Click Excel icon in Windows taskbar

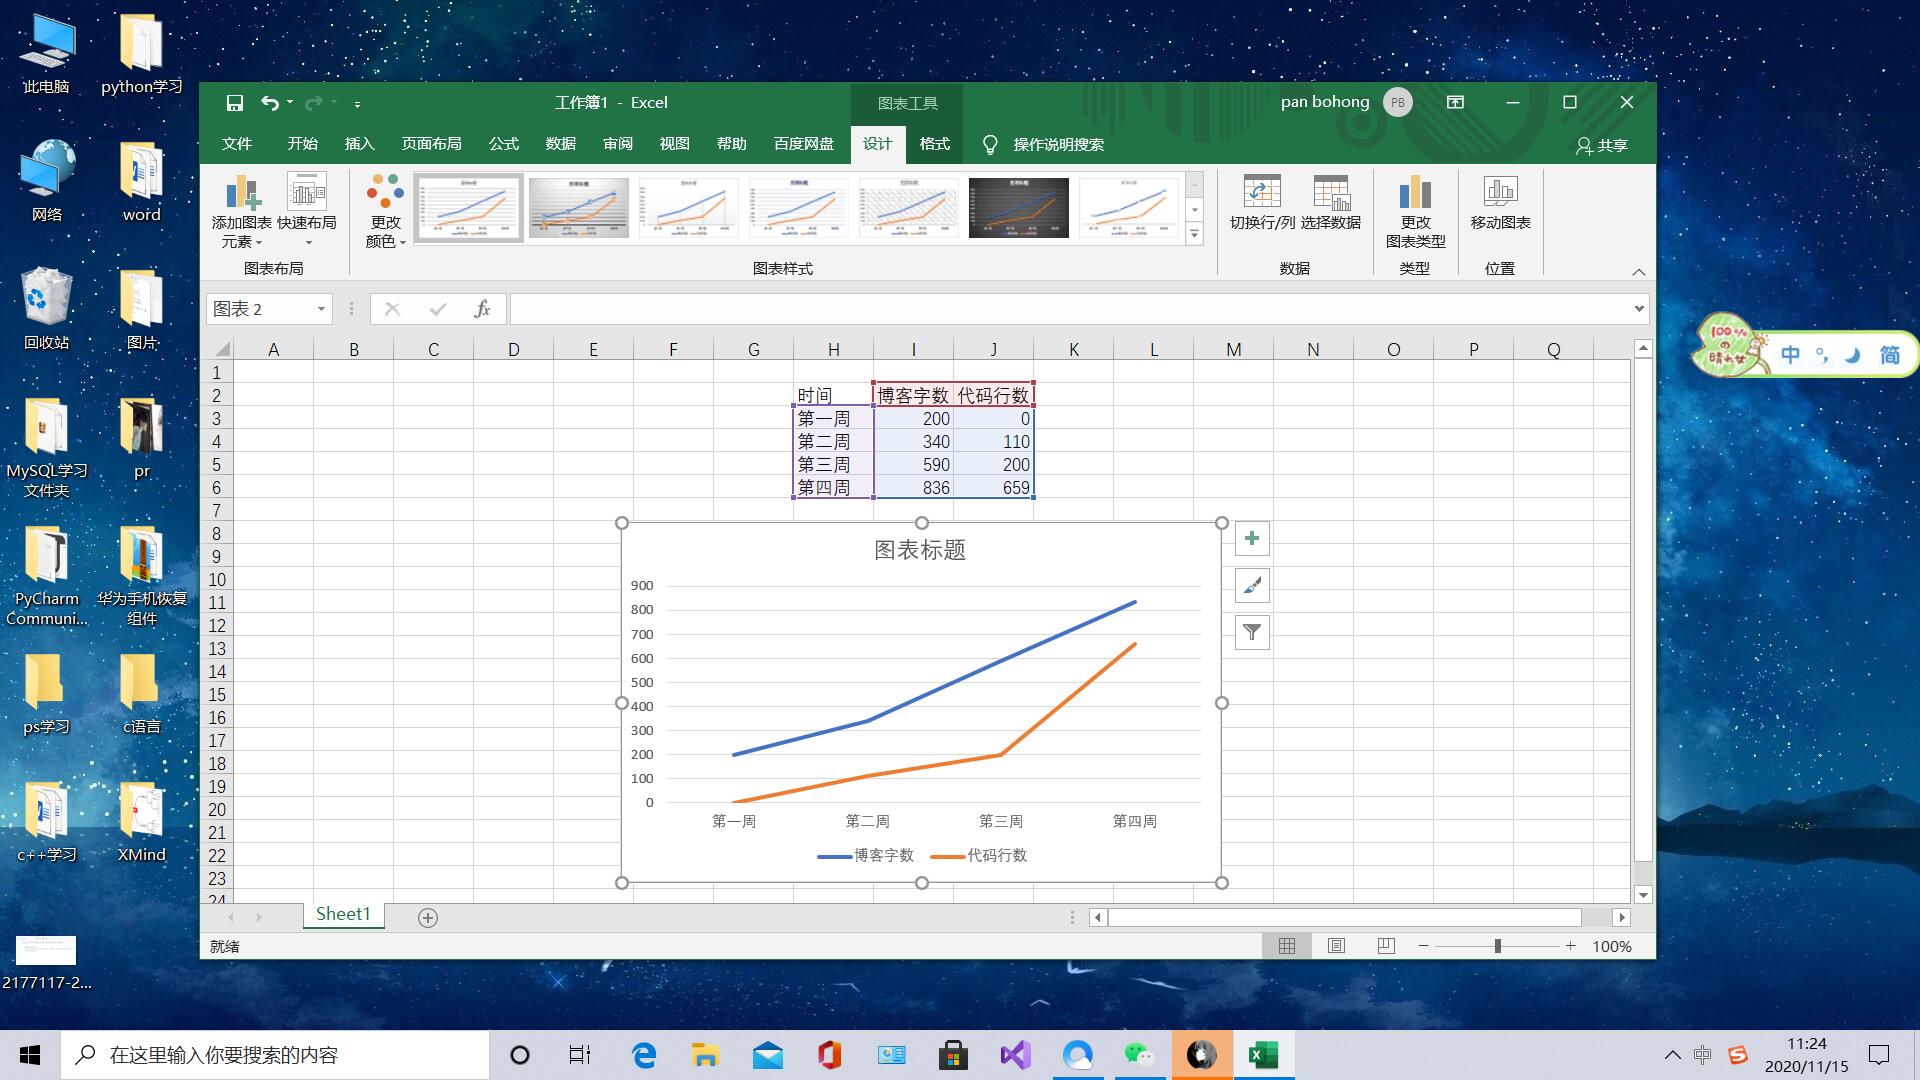(x=1263, y=1055)
